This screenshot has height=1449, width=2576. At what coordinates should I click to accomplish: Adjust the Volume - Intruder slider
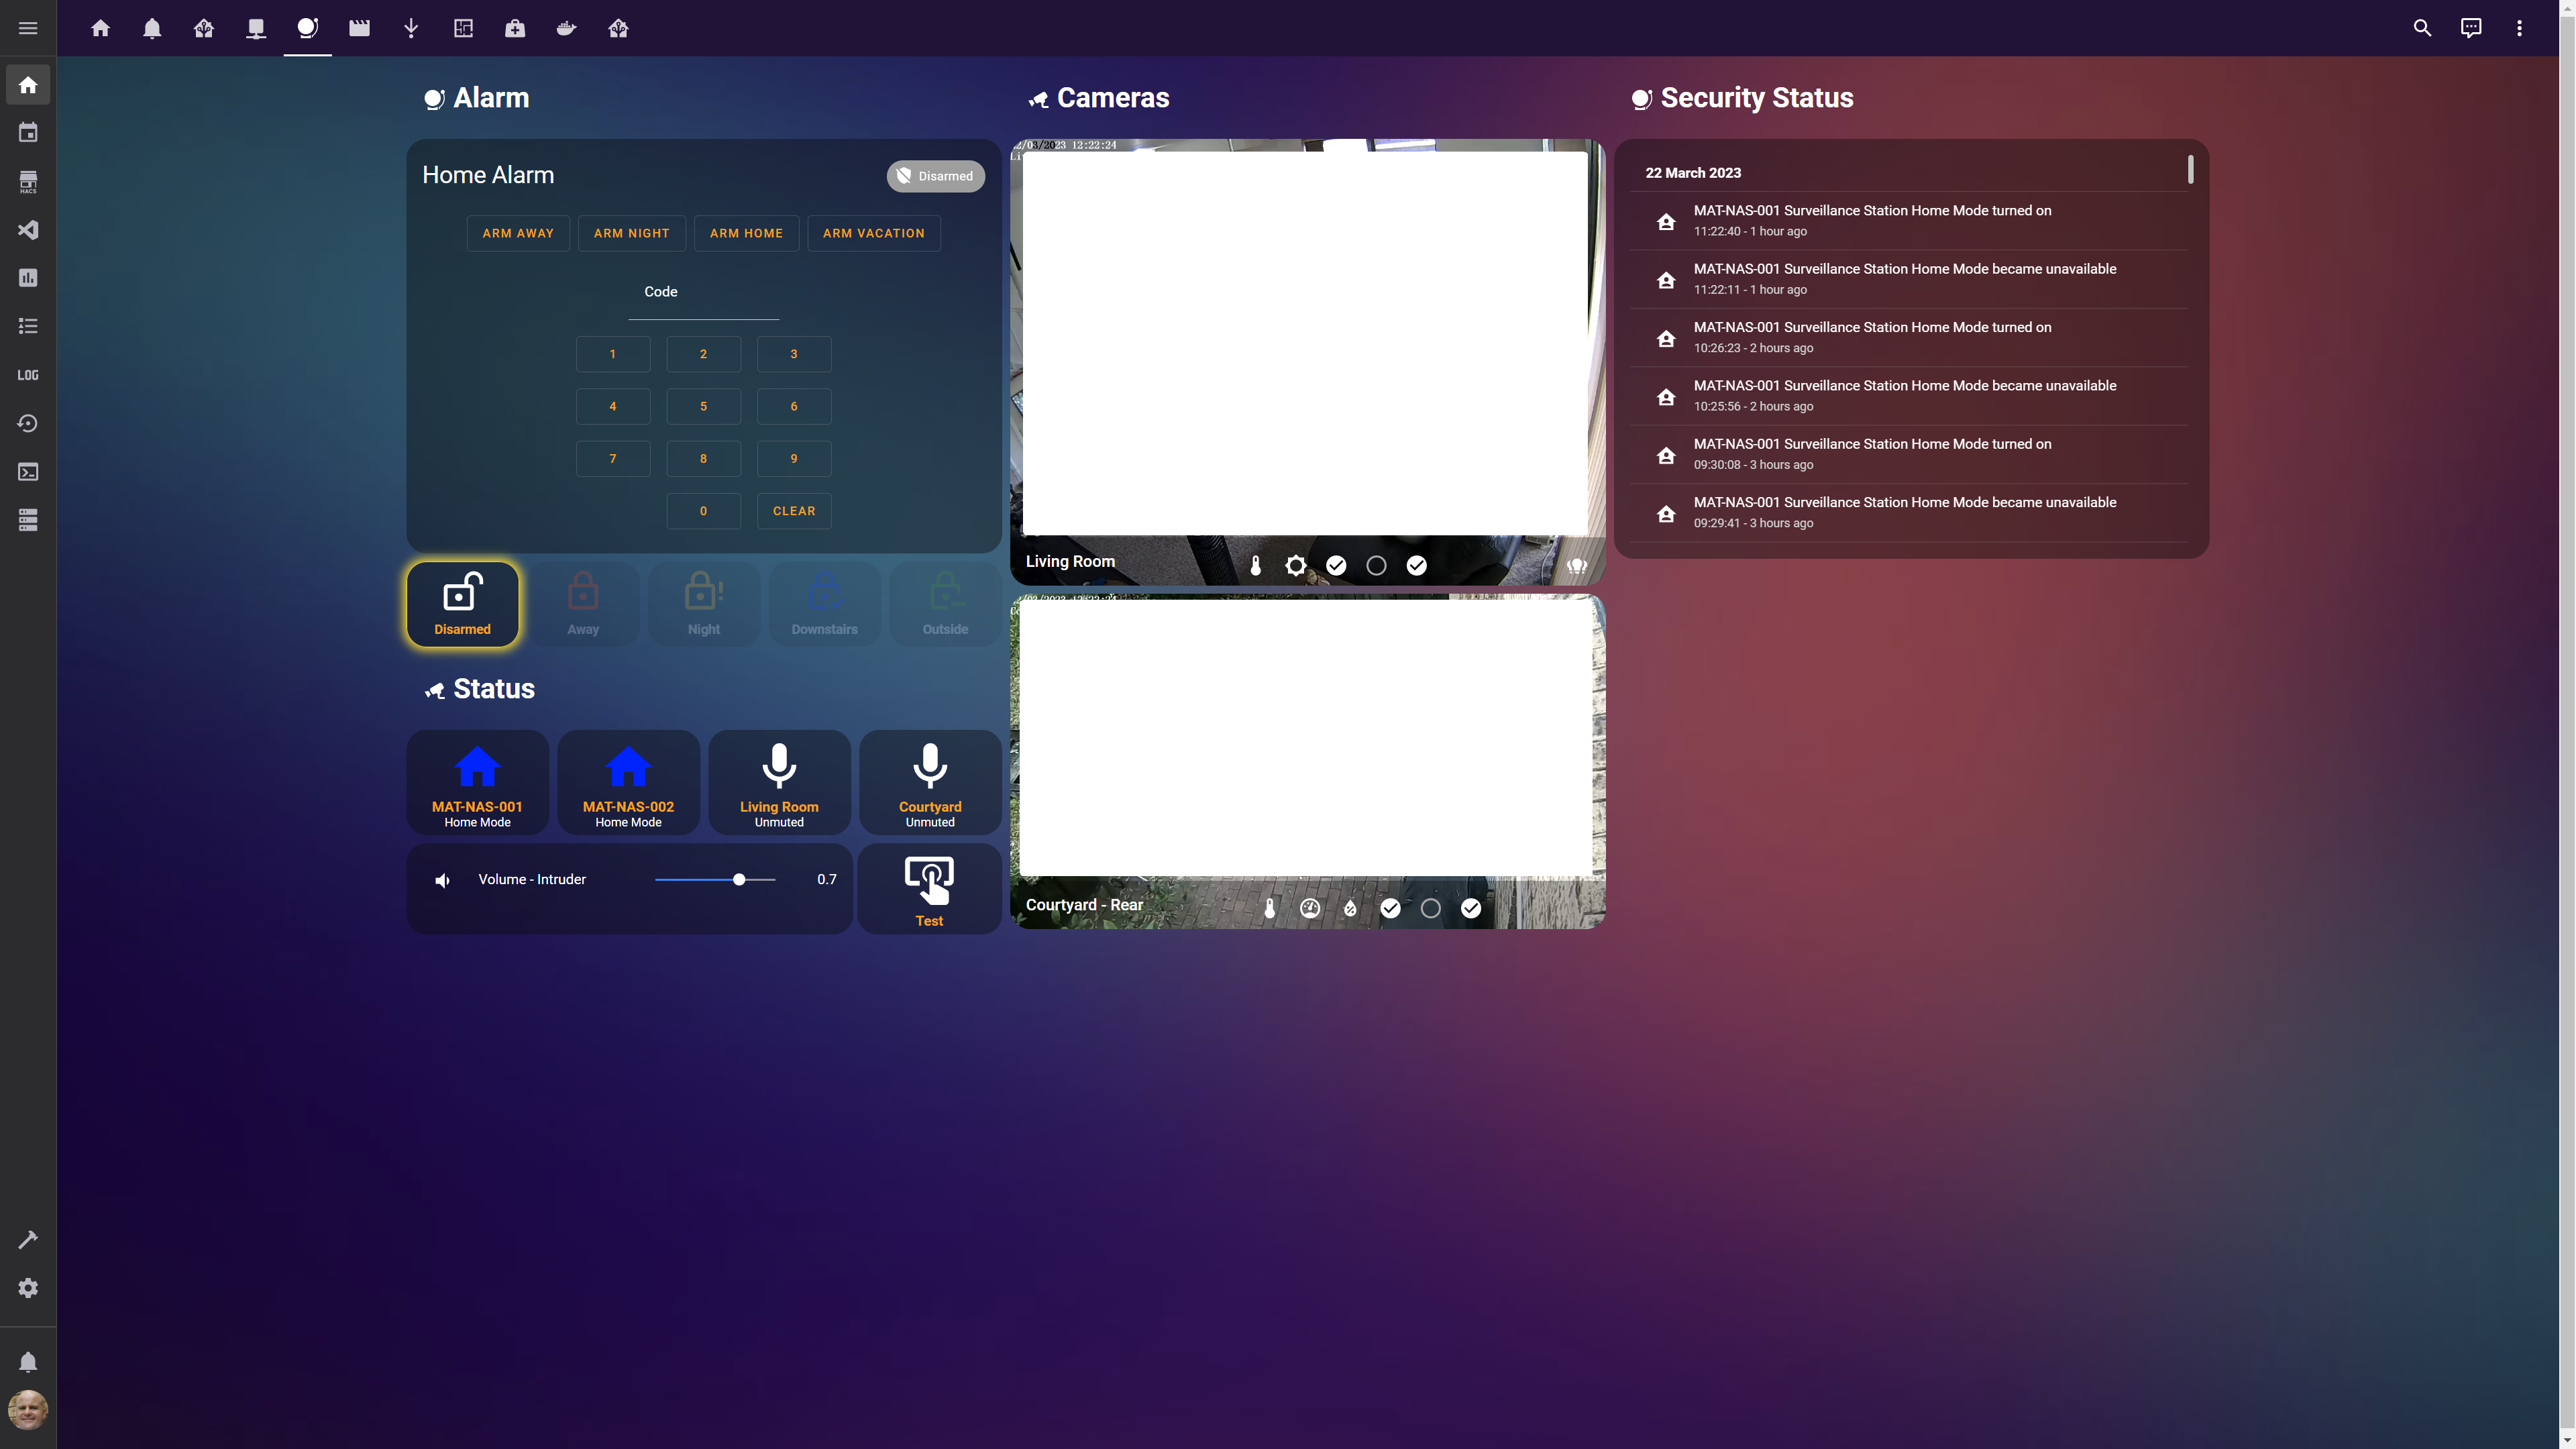pos(739,879)
